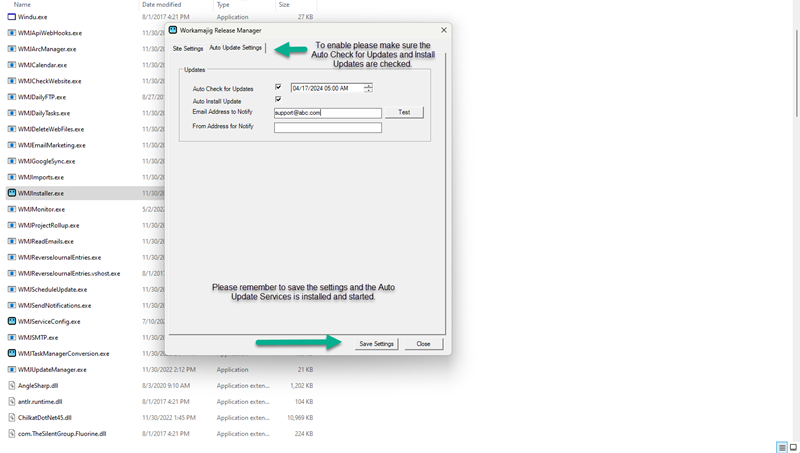Click the update date time stepper arrows

[x=368, y=88]
